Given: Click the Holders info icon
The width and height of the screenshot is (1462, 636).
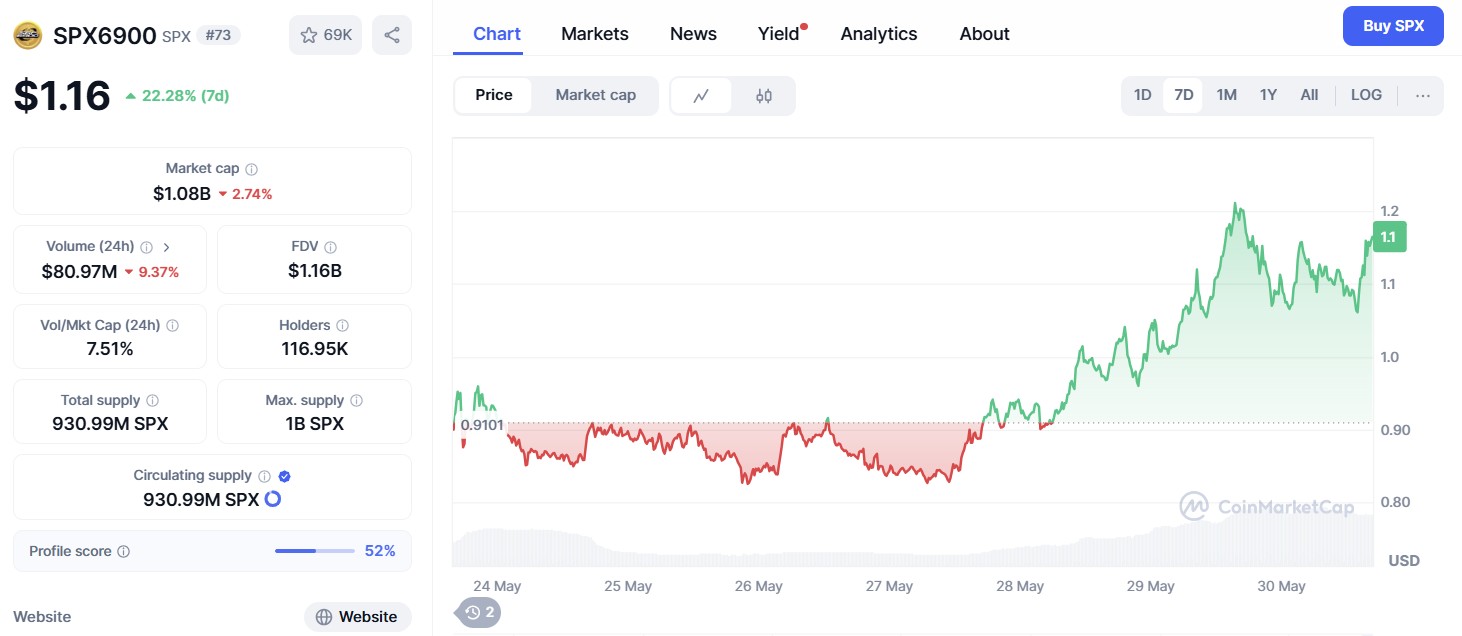Looking at the screenshot, I should [343, 326].
